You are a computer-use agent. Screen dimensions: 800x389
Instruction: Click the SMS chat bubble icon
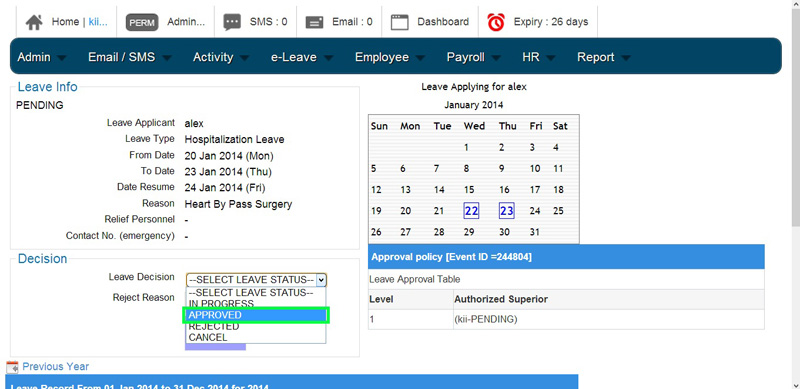[232, 22]
